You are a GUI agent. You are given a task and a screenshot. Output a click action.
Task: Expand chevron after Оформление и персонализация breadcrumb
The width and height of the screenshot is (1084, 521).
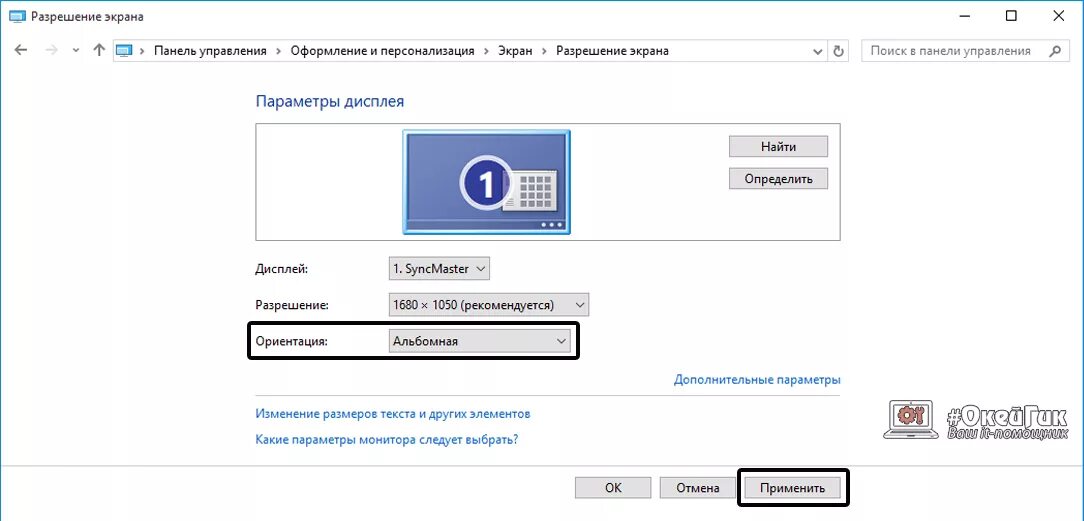[487, 51]
